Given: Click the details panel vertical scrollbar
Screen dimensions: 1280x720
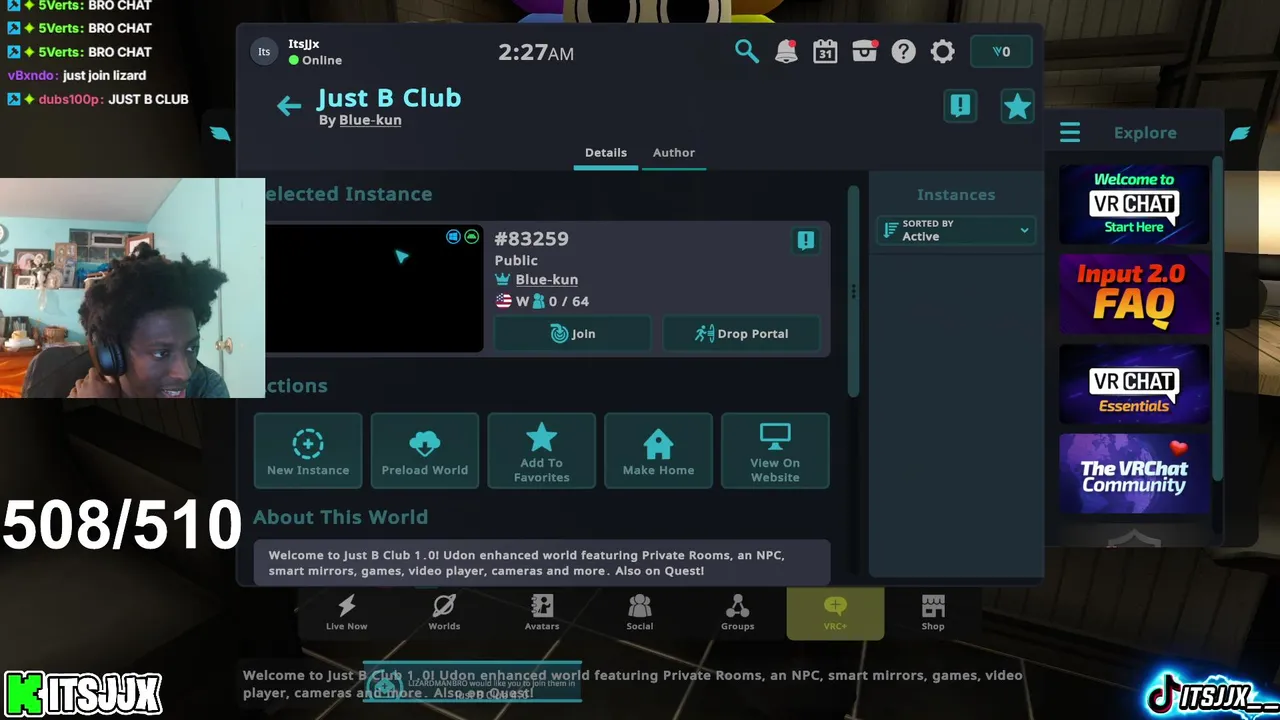Looking at the screenshot, I should click(x=853, y=290).
